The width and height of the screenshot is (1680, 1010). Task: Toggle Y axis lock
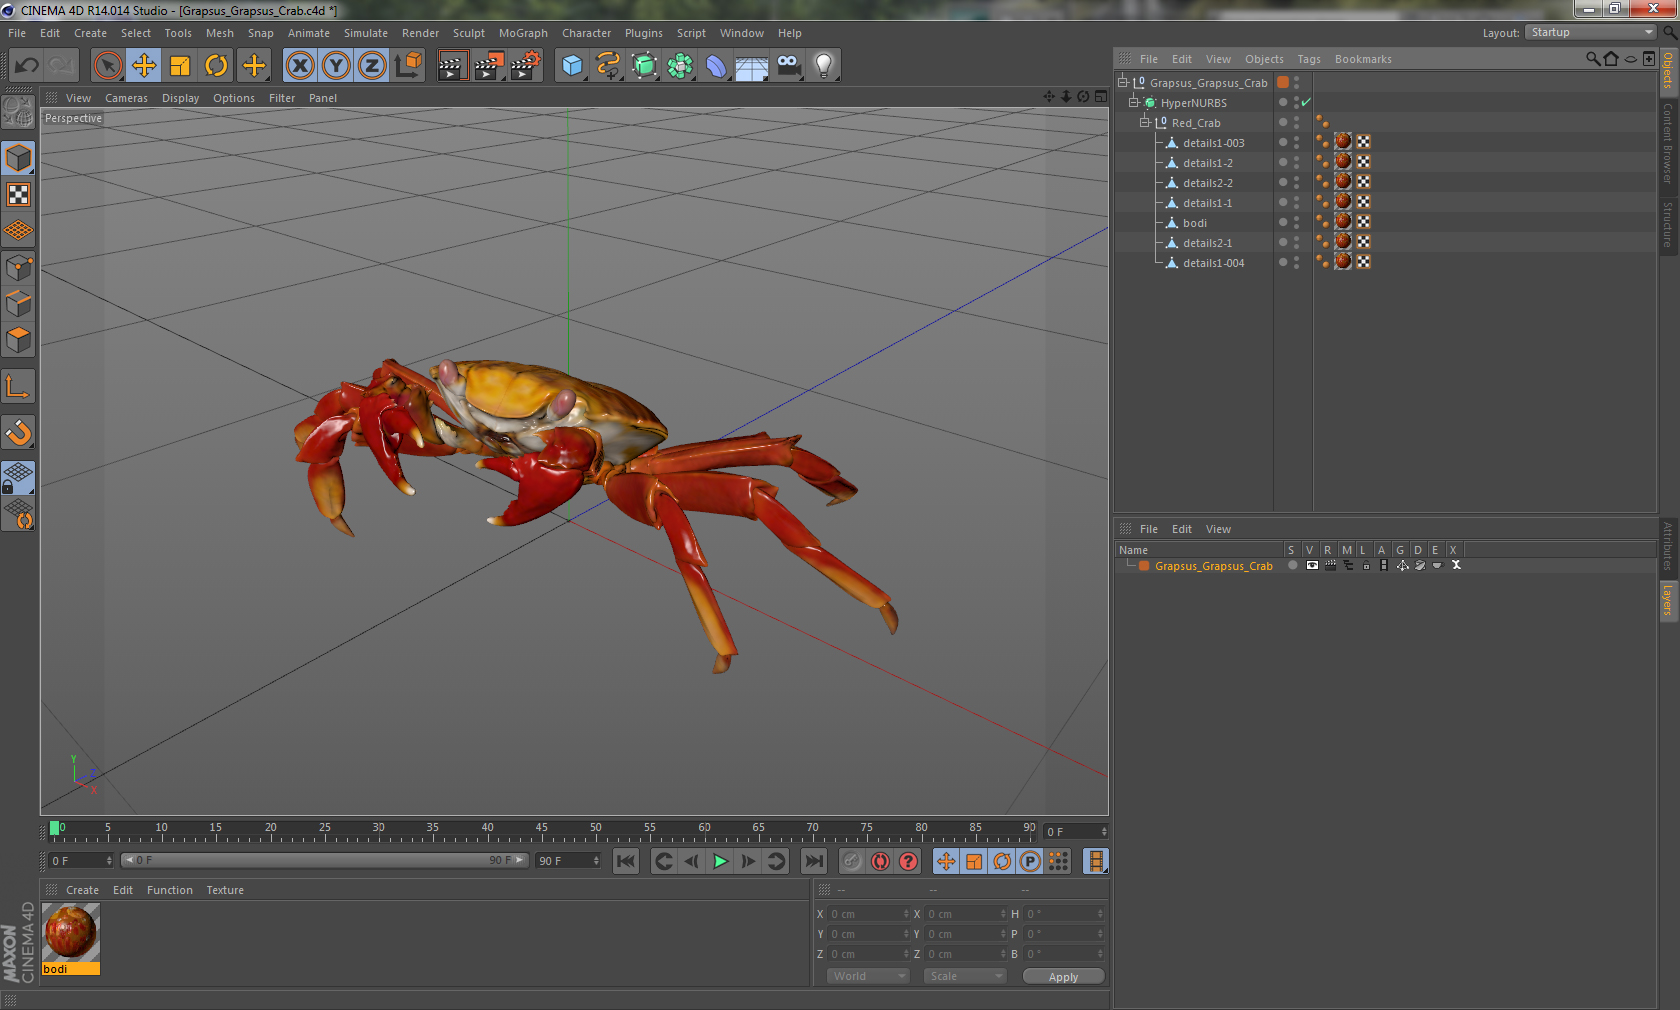click(336, 66)
